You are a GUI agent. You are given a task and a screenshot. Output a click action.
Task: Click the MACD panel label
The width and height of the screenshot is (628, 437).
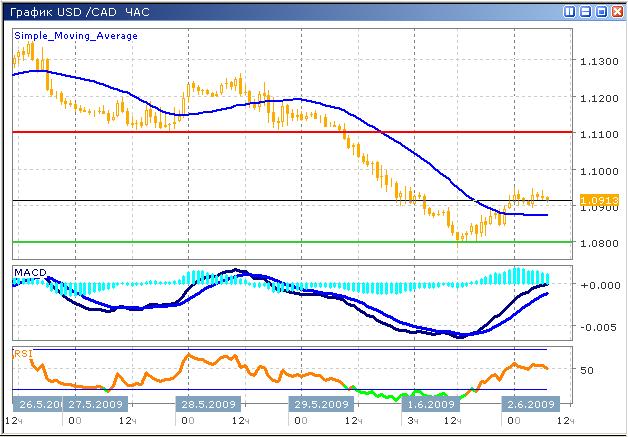coord(29,271)
